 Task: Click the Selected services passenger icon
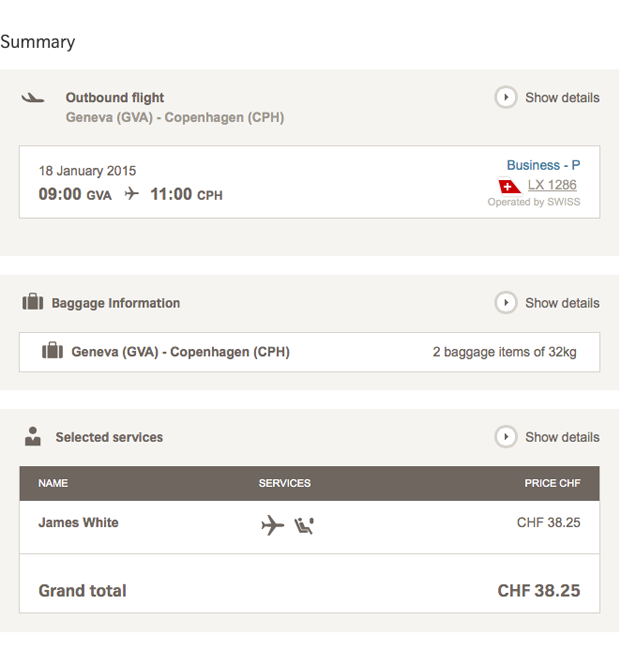[33, 436]
